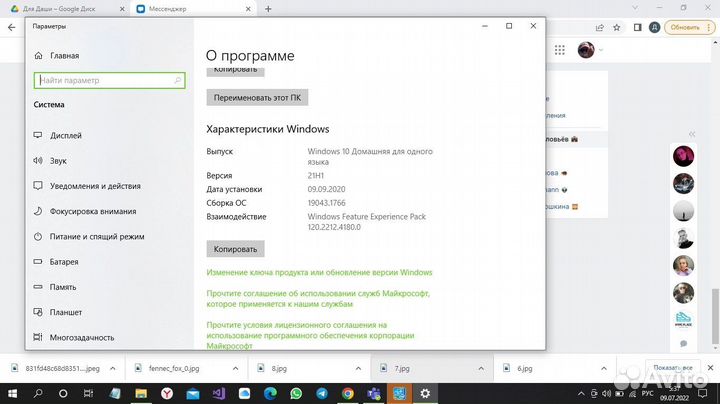Open Visual Studio from the taskbar
720x404 pixels.
(x=219, y=393)
